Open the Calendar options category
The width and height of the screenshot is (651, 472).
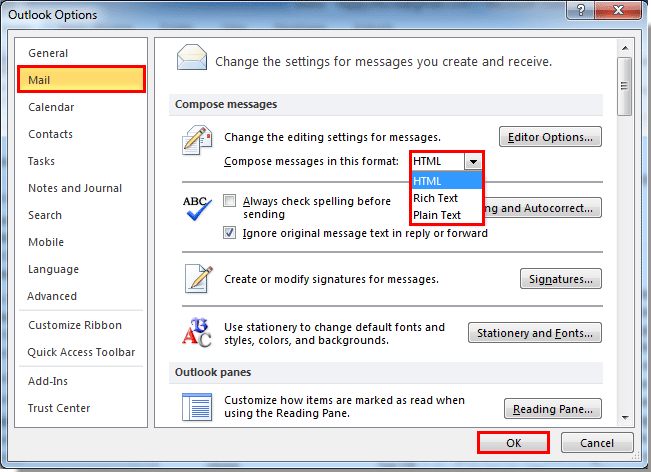pos(81,107)
